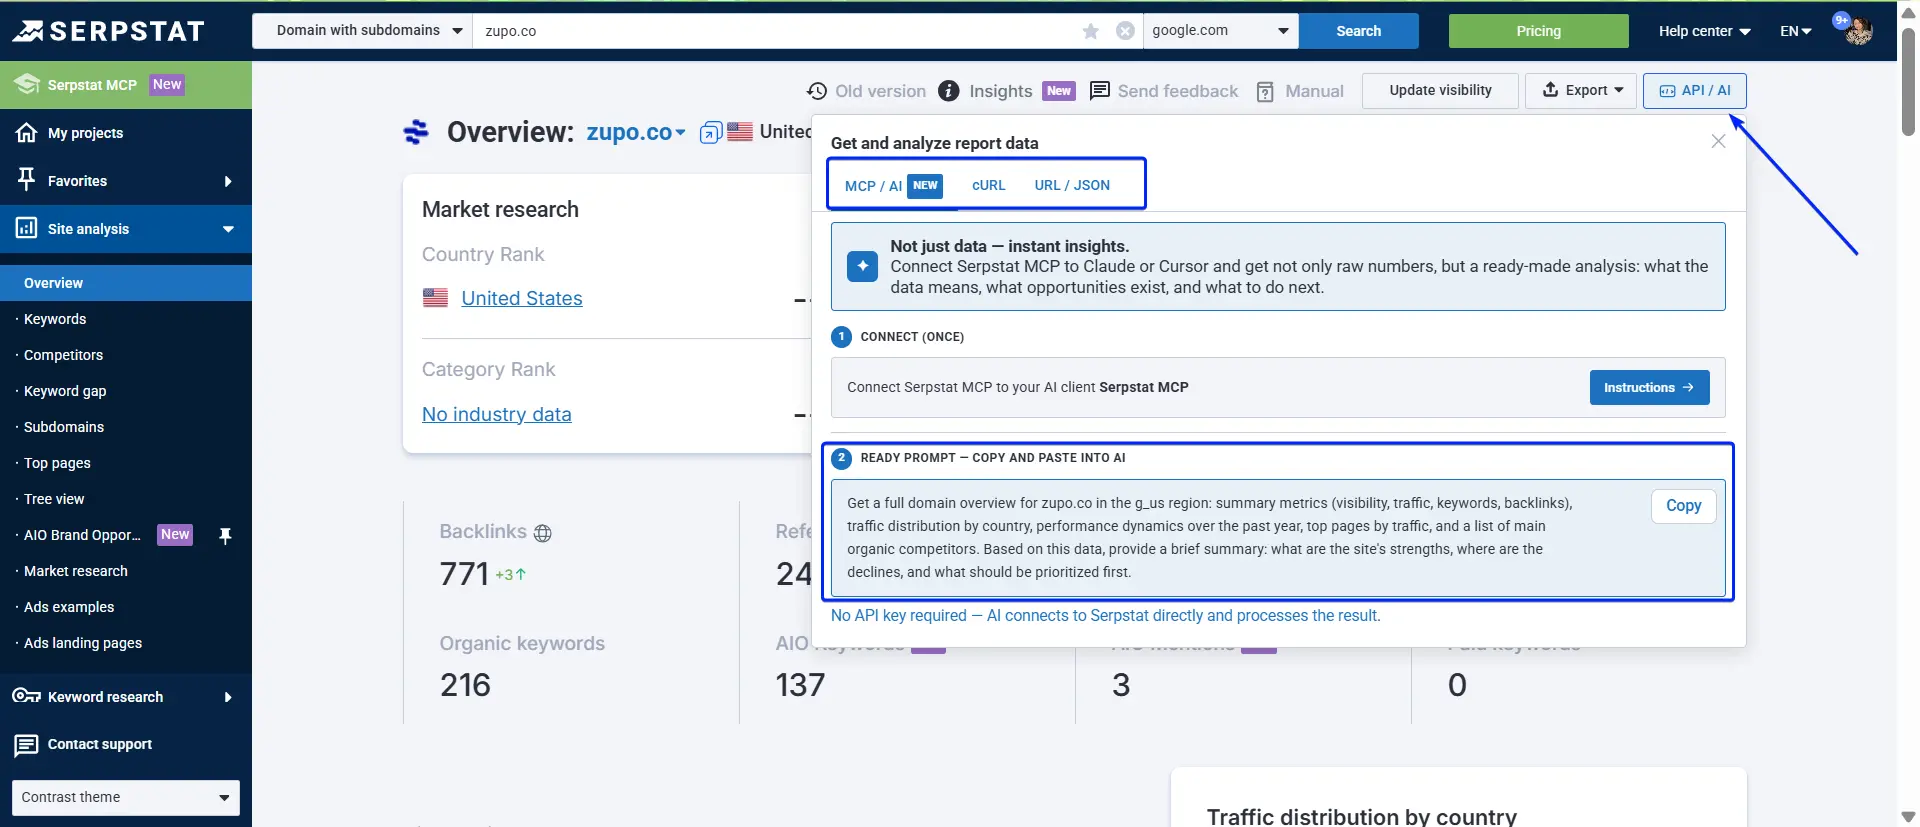Click the Backlinks value 771
1920x827 pixels.
pos(464,574)
